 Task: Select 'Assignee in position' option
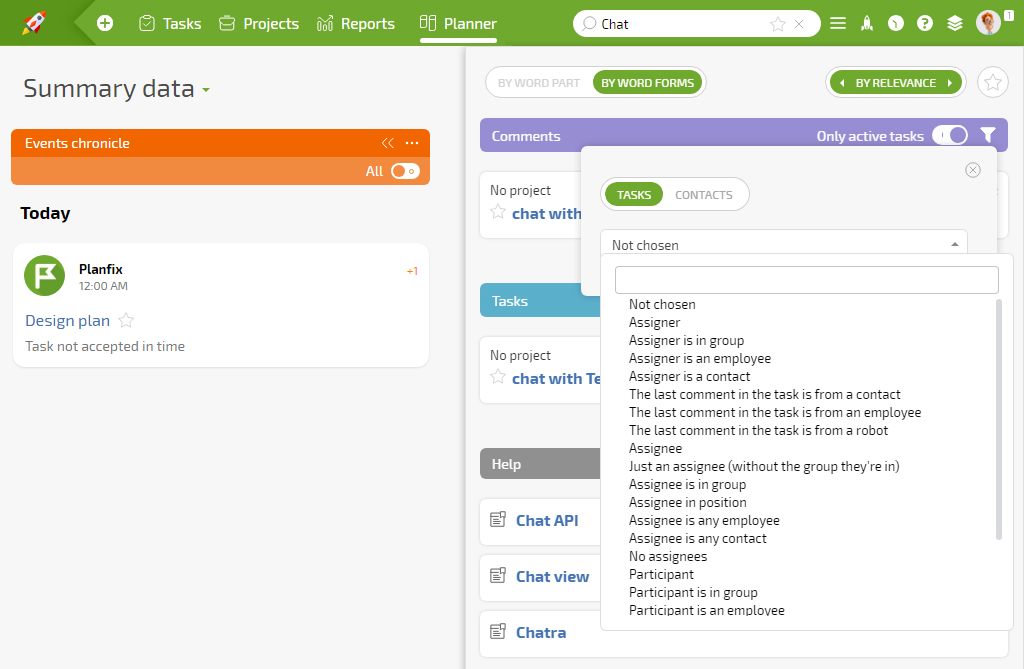[688, 502]
